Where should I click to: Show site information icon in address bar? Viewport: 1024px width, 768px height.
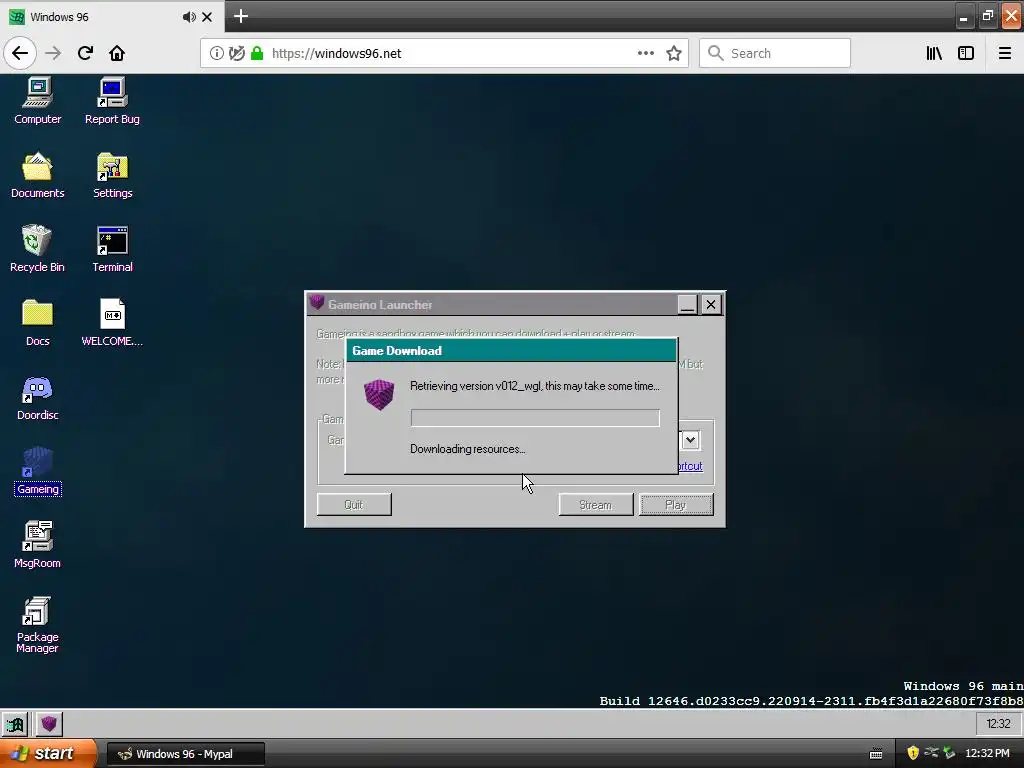pos(216,53)
